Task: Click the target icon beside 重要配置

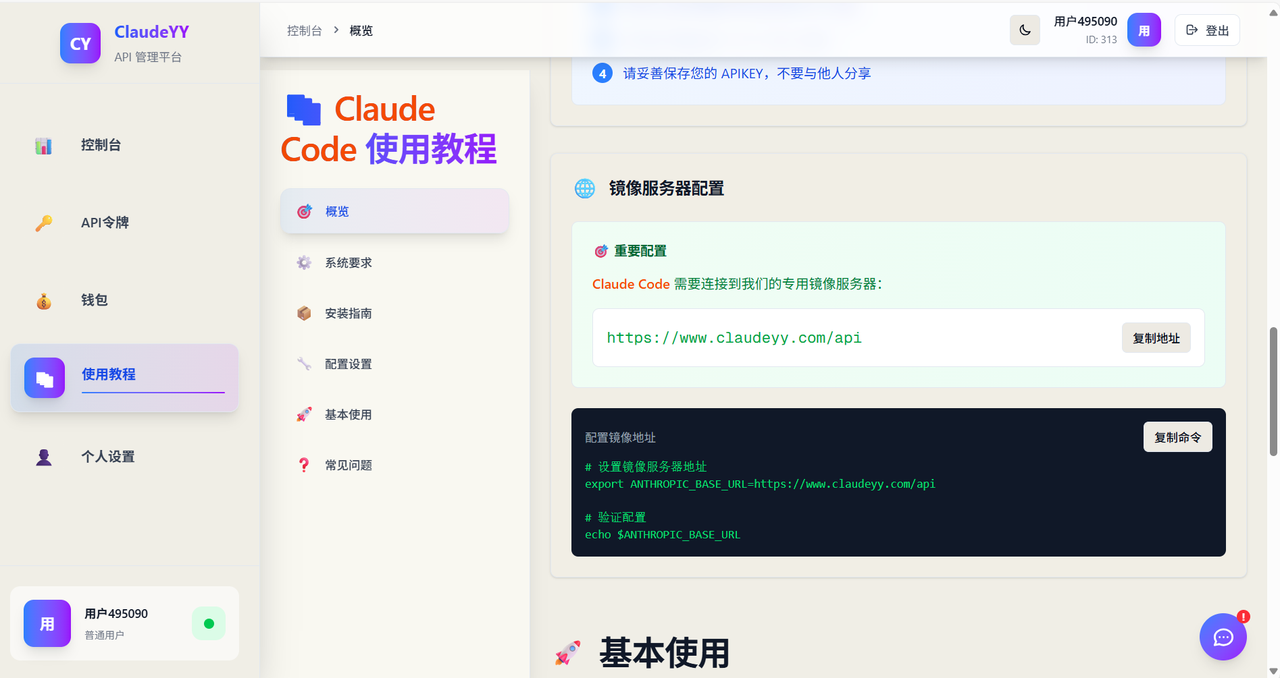Action: (601, 251)
